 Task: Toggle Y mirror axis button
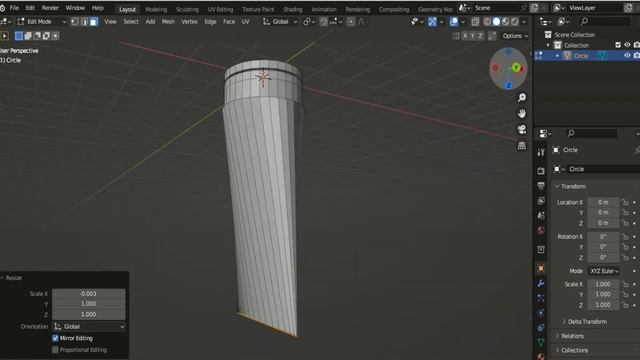point(473,36)
